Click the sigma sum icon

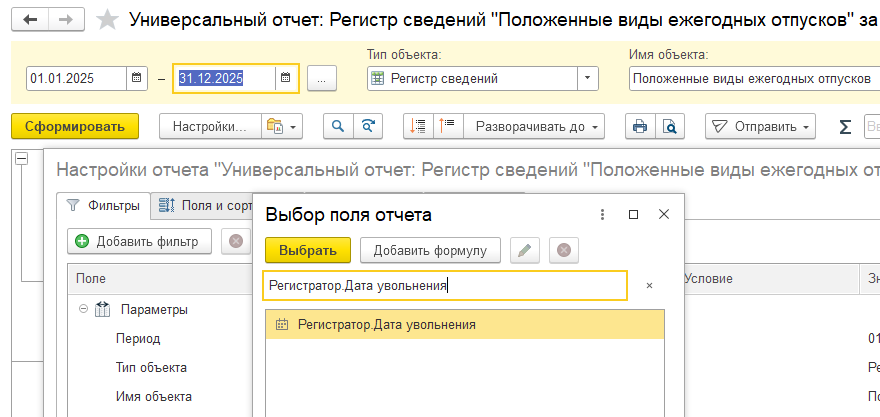point(845,127)
